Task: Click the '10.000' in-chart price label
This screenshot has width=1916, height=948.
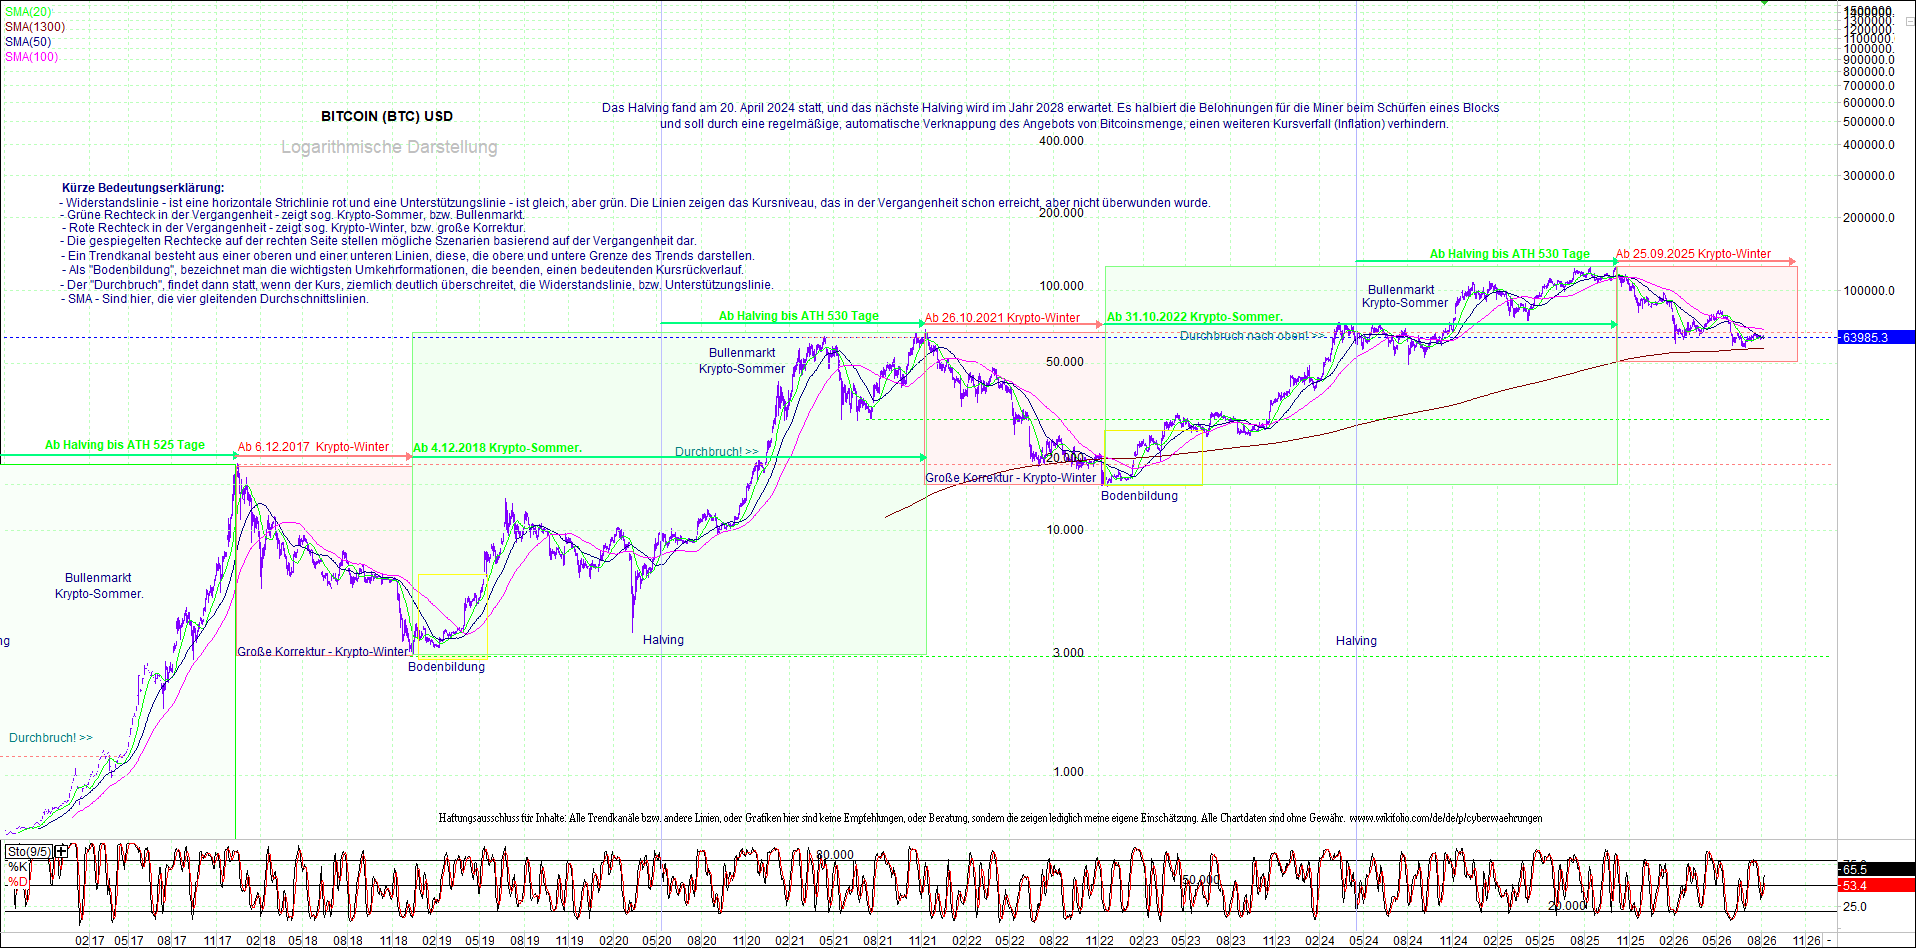Action: (x=1065, y=530)
